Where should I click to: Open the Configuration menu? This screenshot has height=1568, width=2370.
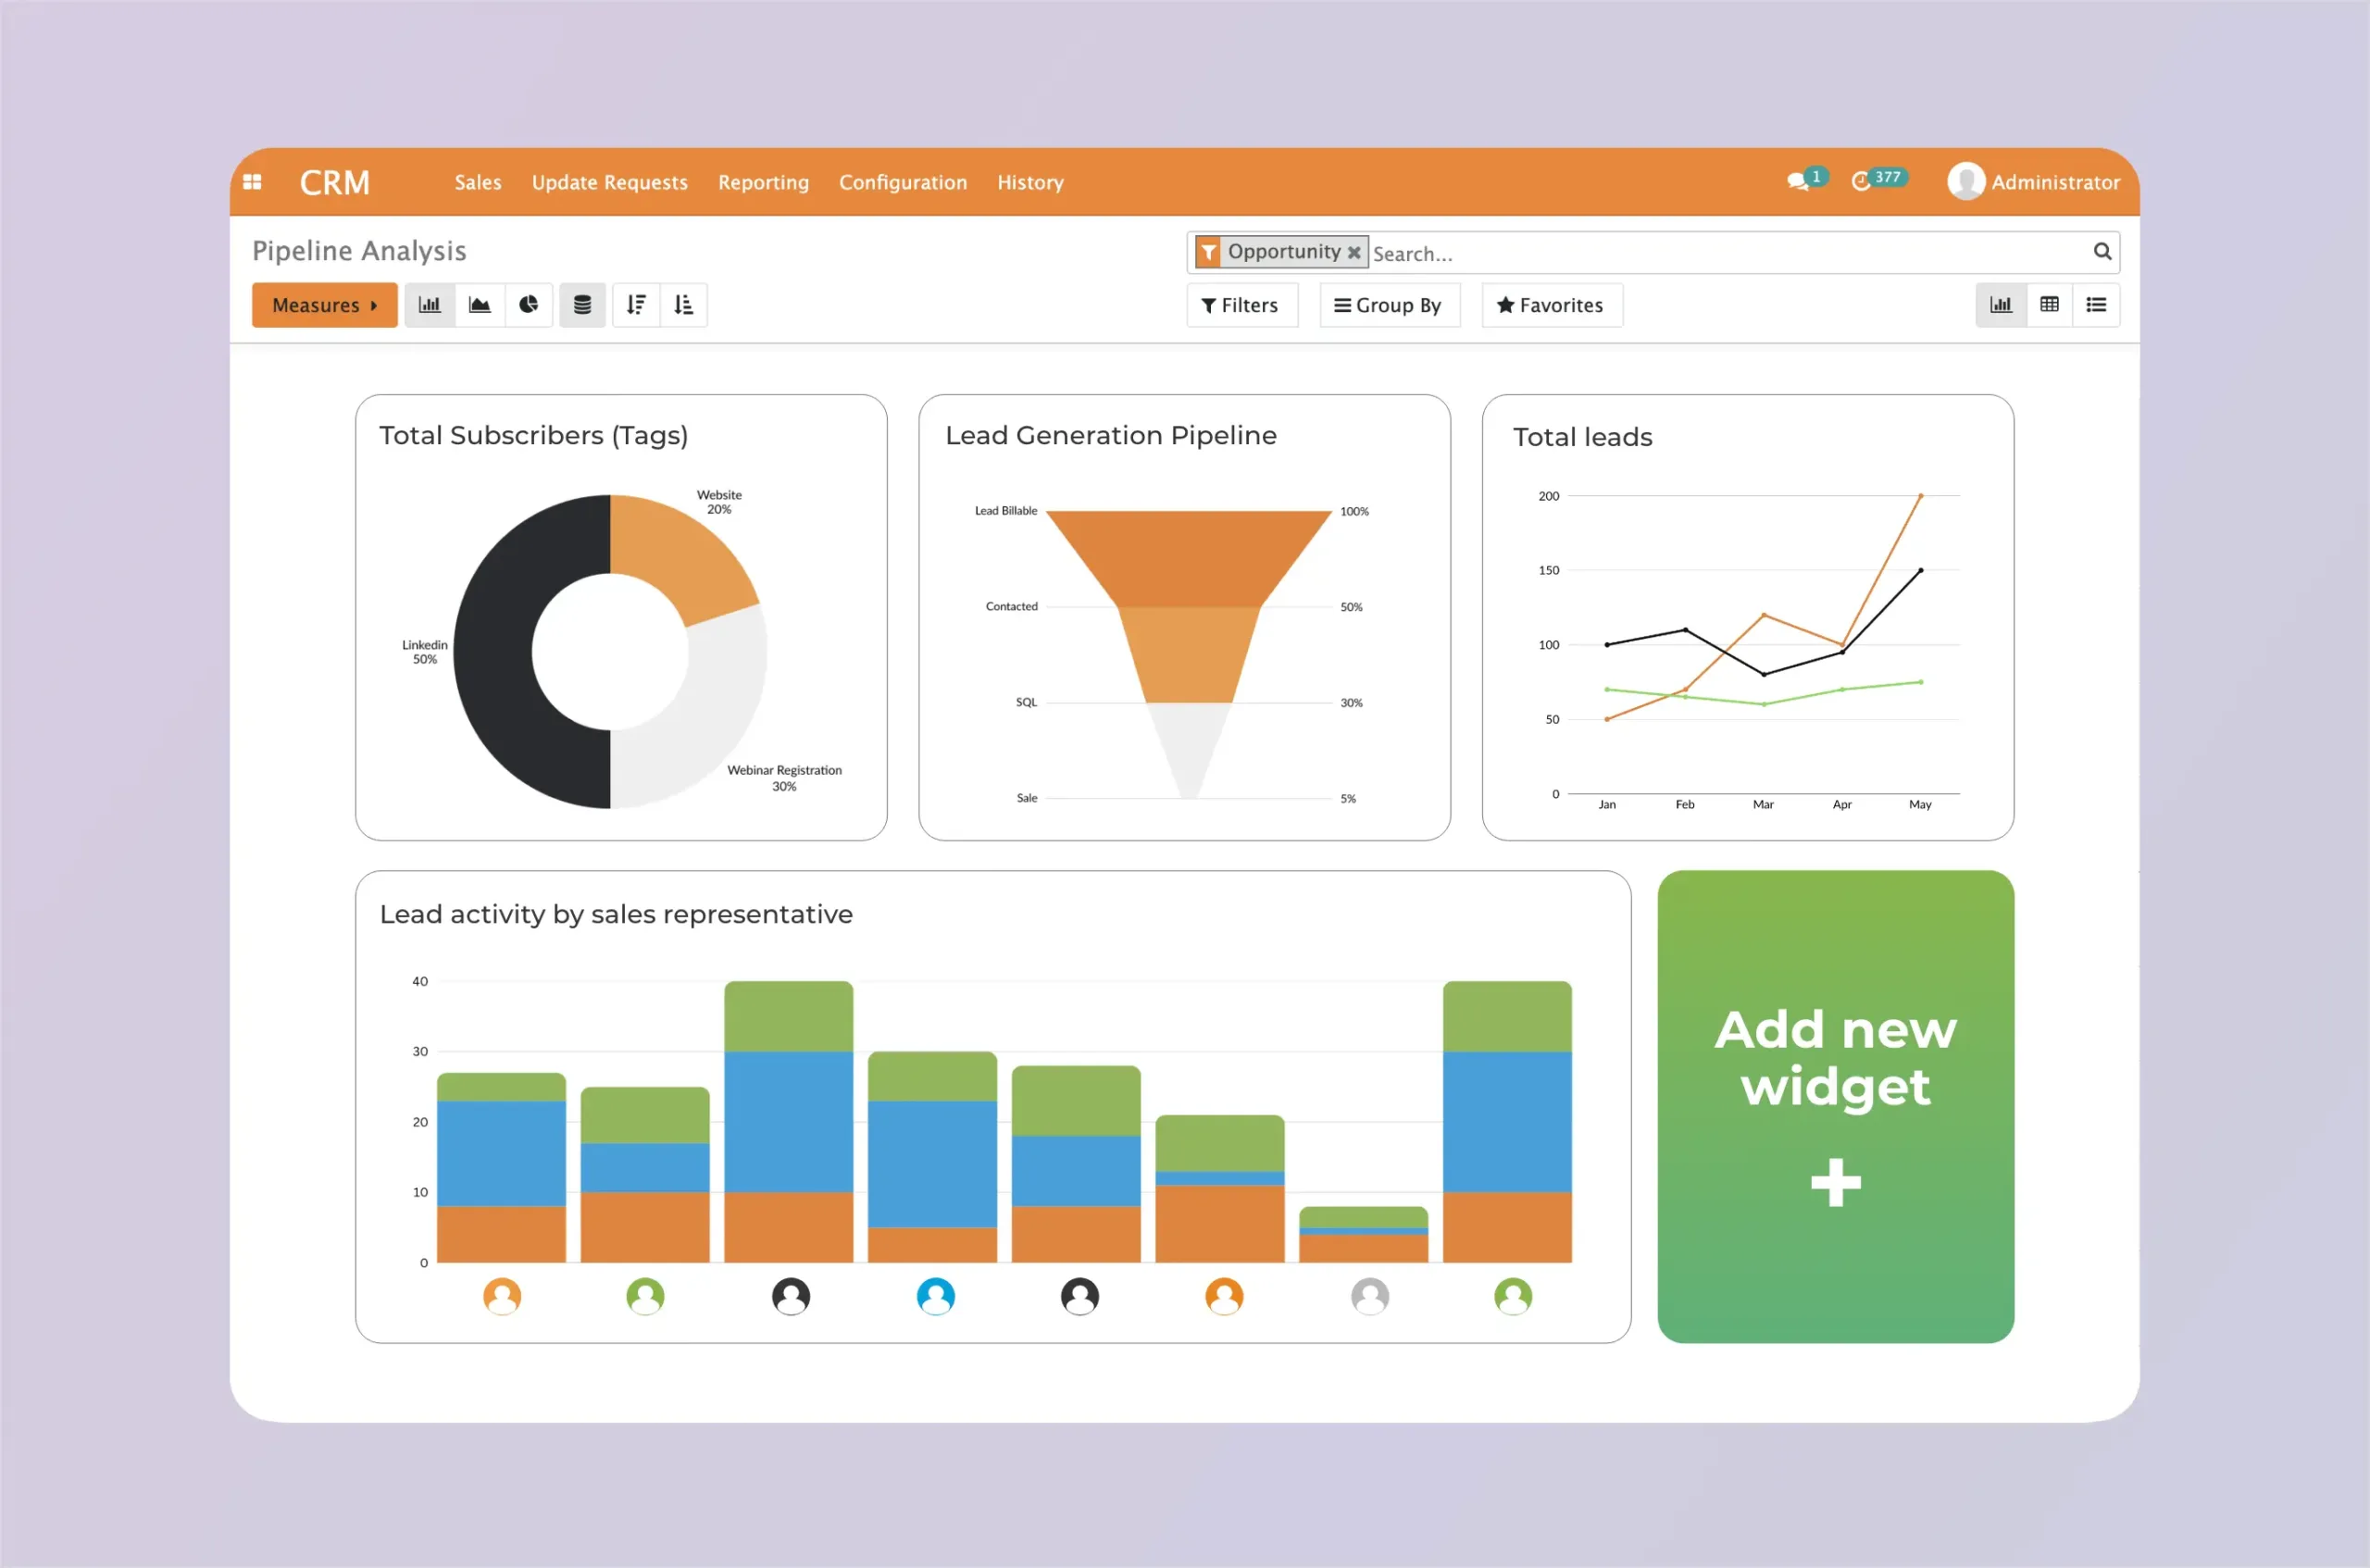pyautogui.click(x=902, y=182)
